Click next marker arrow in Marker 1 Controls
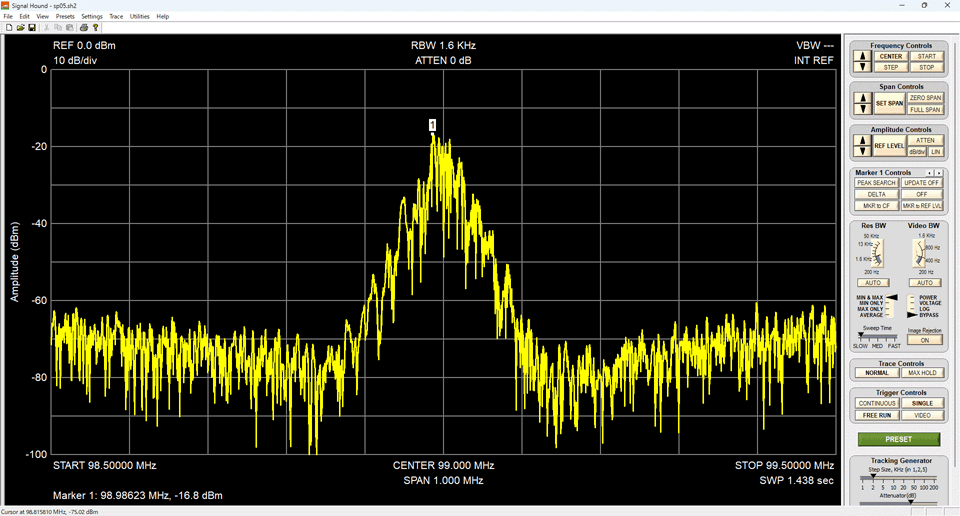This screenshot has height=516, width=960. click(x=939, y=173)
